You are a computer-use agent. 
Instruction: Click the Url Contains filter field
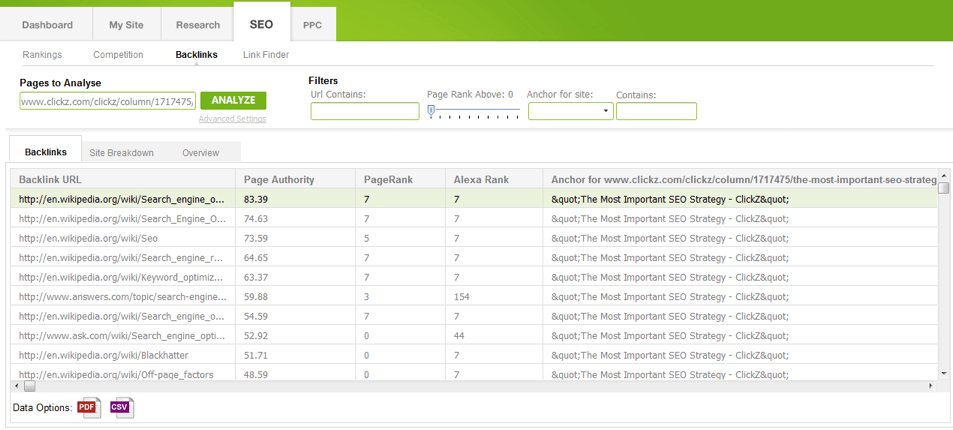pos(365,111)
